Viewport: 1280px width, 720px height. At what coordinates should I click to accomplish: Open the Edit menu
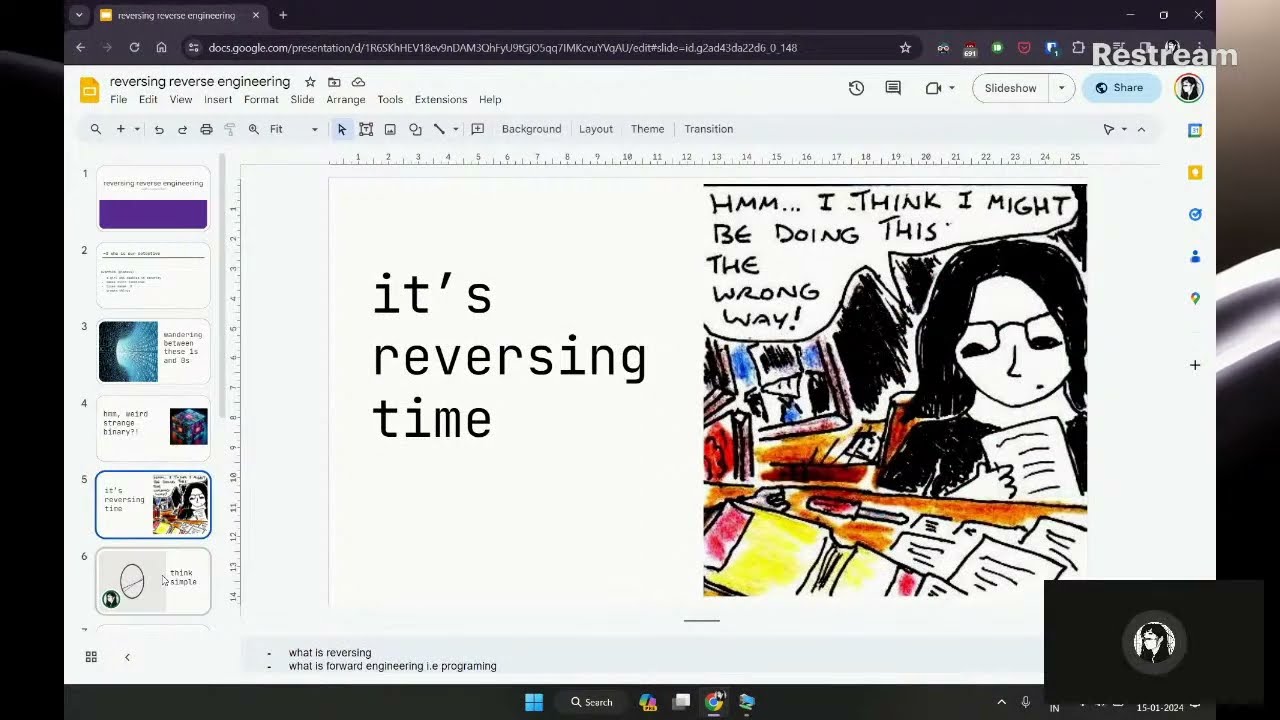point(148,100)
